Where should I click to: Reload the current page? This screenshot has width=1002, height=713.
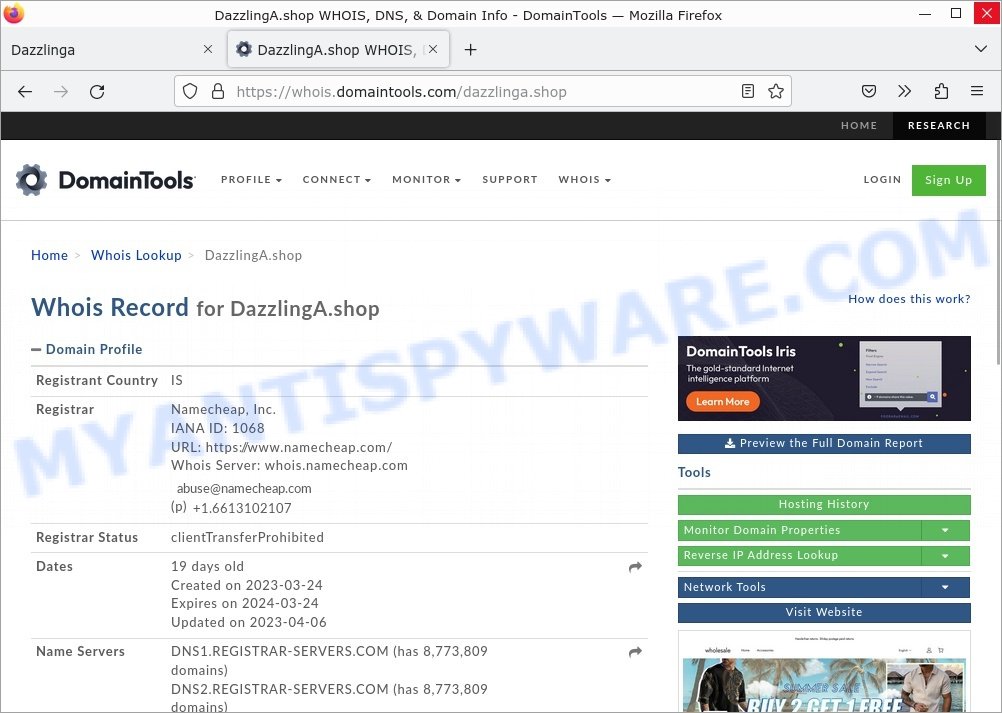pyautogui.click(x=97, y=91)
